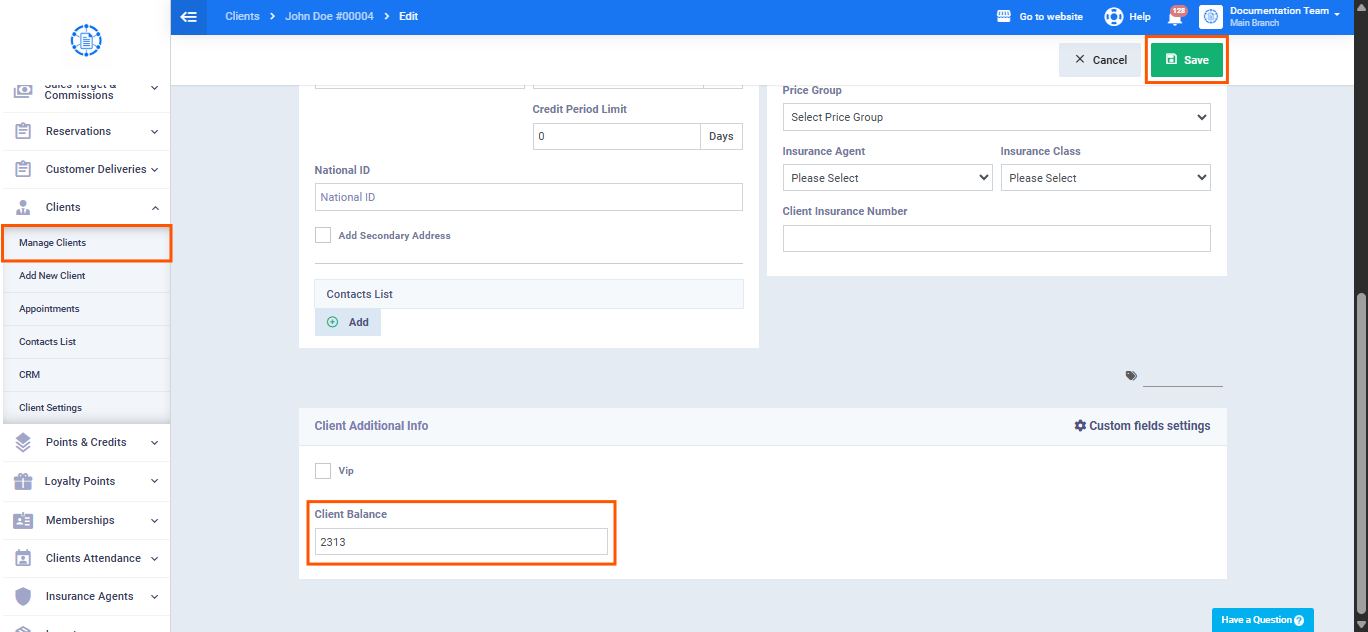Open Client Settings menu item
Image resolution: width=1368 pixels, height=632 pixels.
[86, 408]
